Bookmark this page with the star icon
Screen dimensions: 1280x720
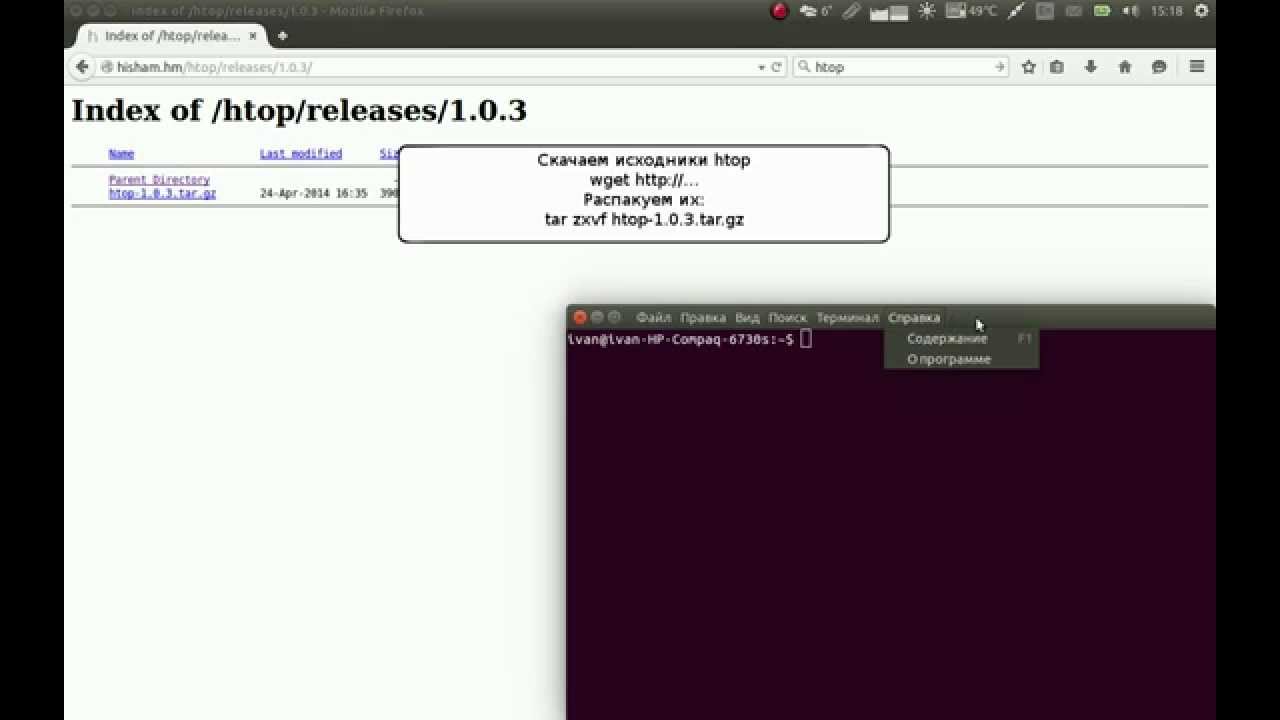1029,67
